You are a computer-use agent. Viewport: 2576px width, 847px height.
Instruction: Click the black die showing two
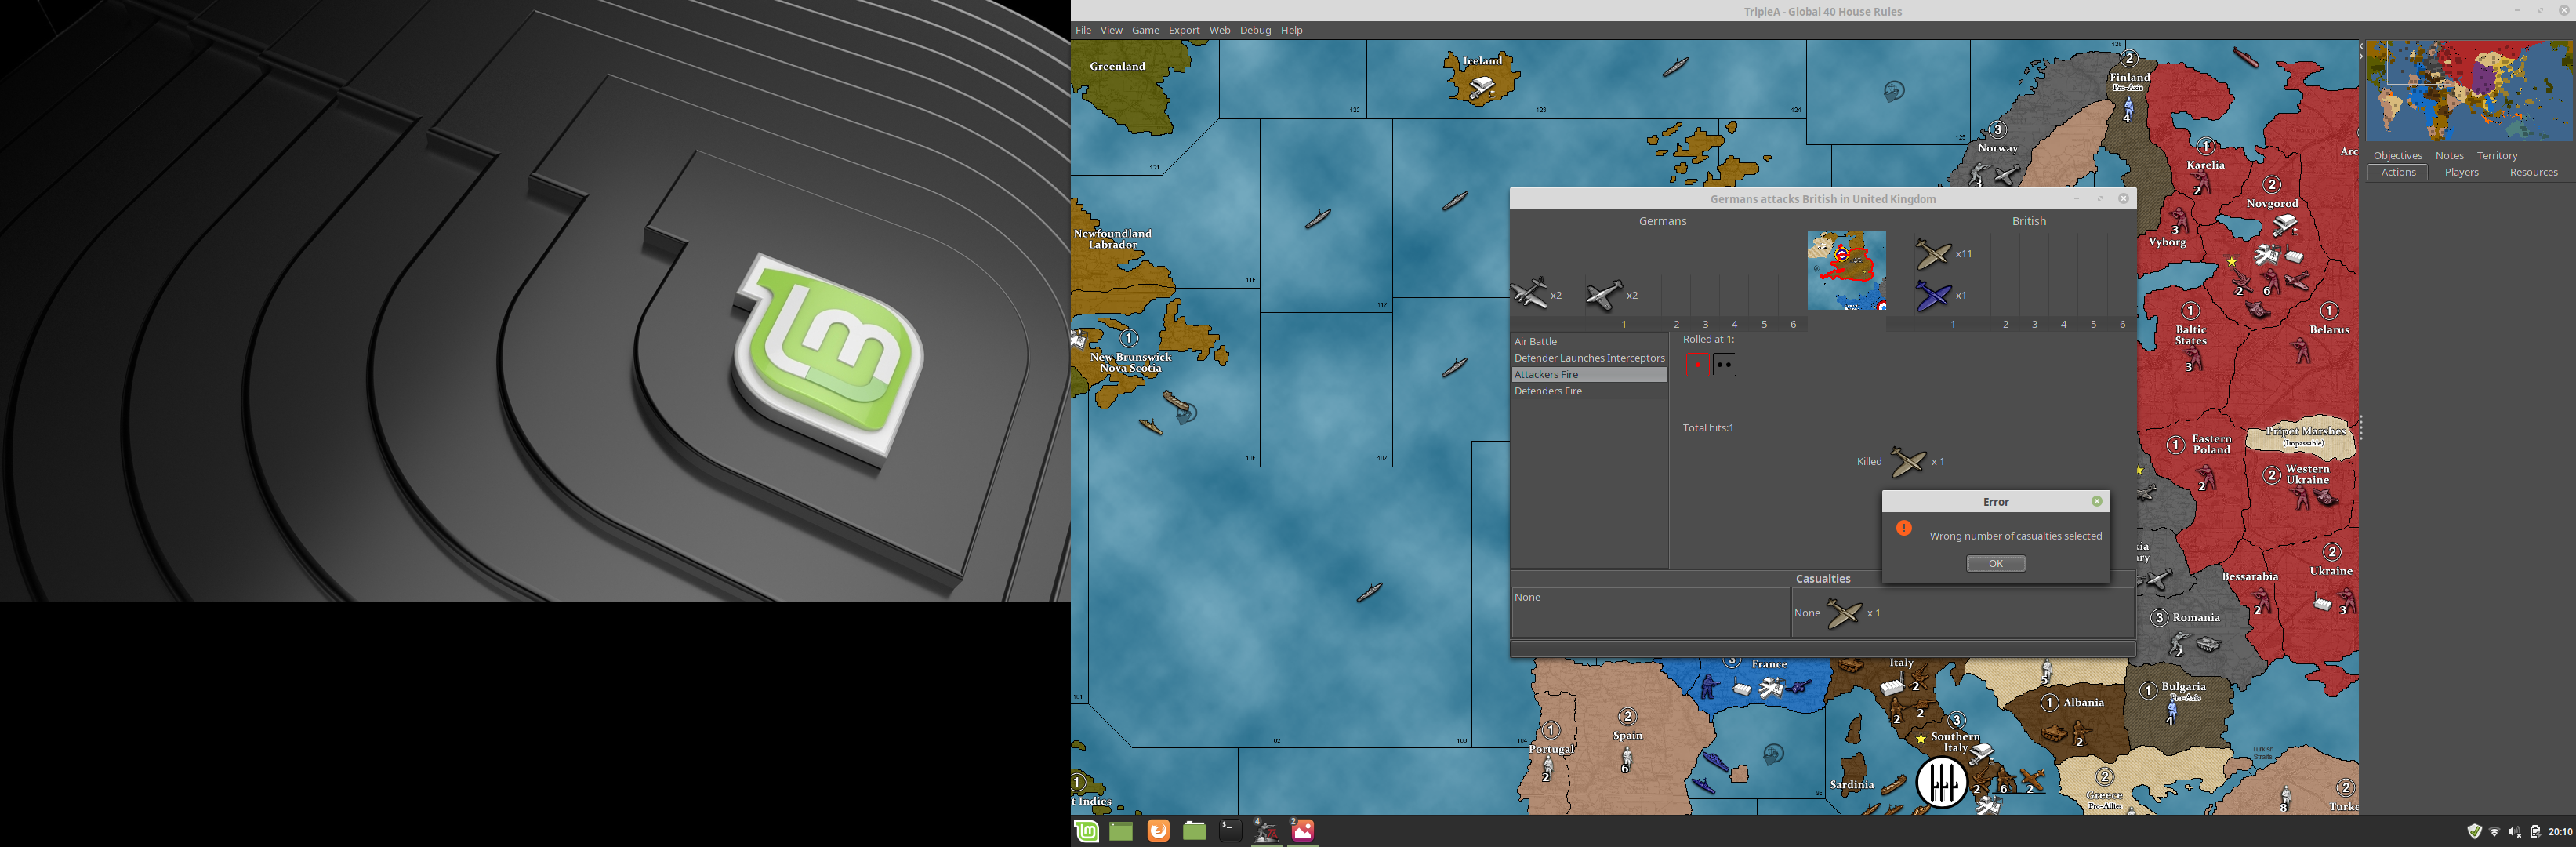1724,365
